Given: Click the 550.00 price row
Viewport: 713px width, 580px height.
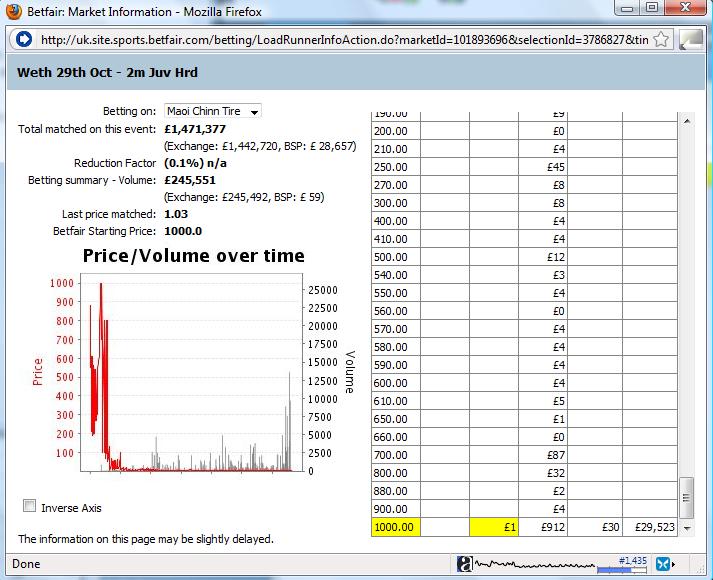Looking at the screenshot, I should pos(524,293).
